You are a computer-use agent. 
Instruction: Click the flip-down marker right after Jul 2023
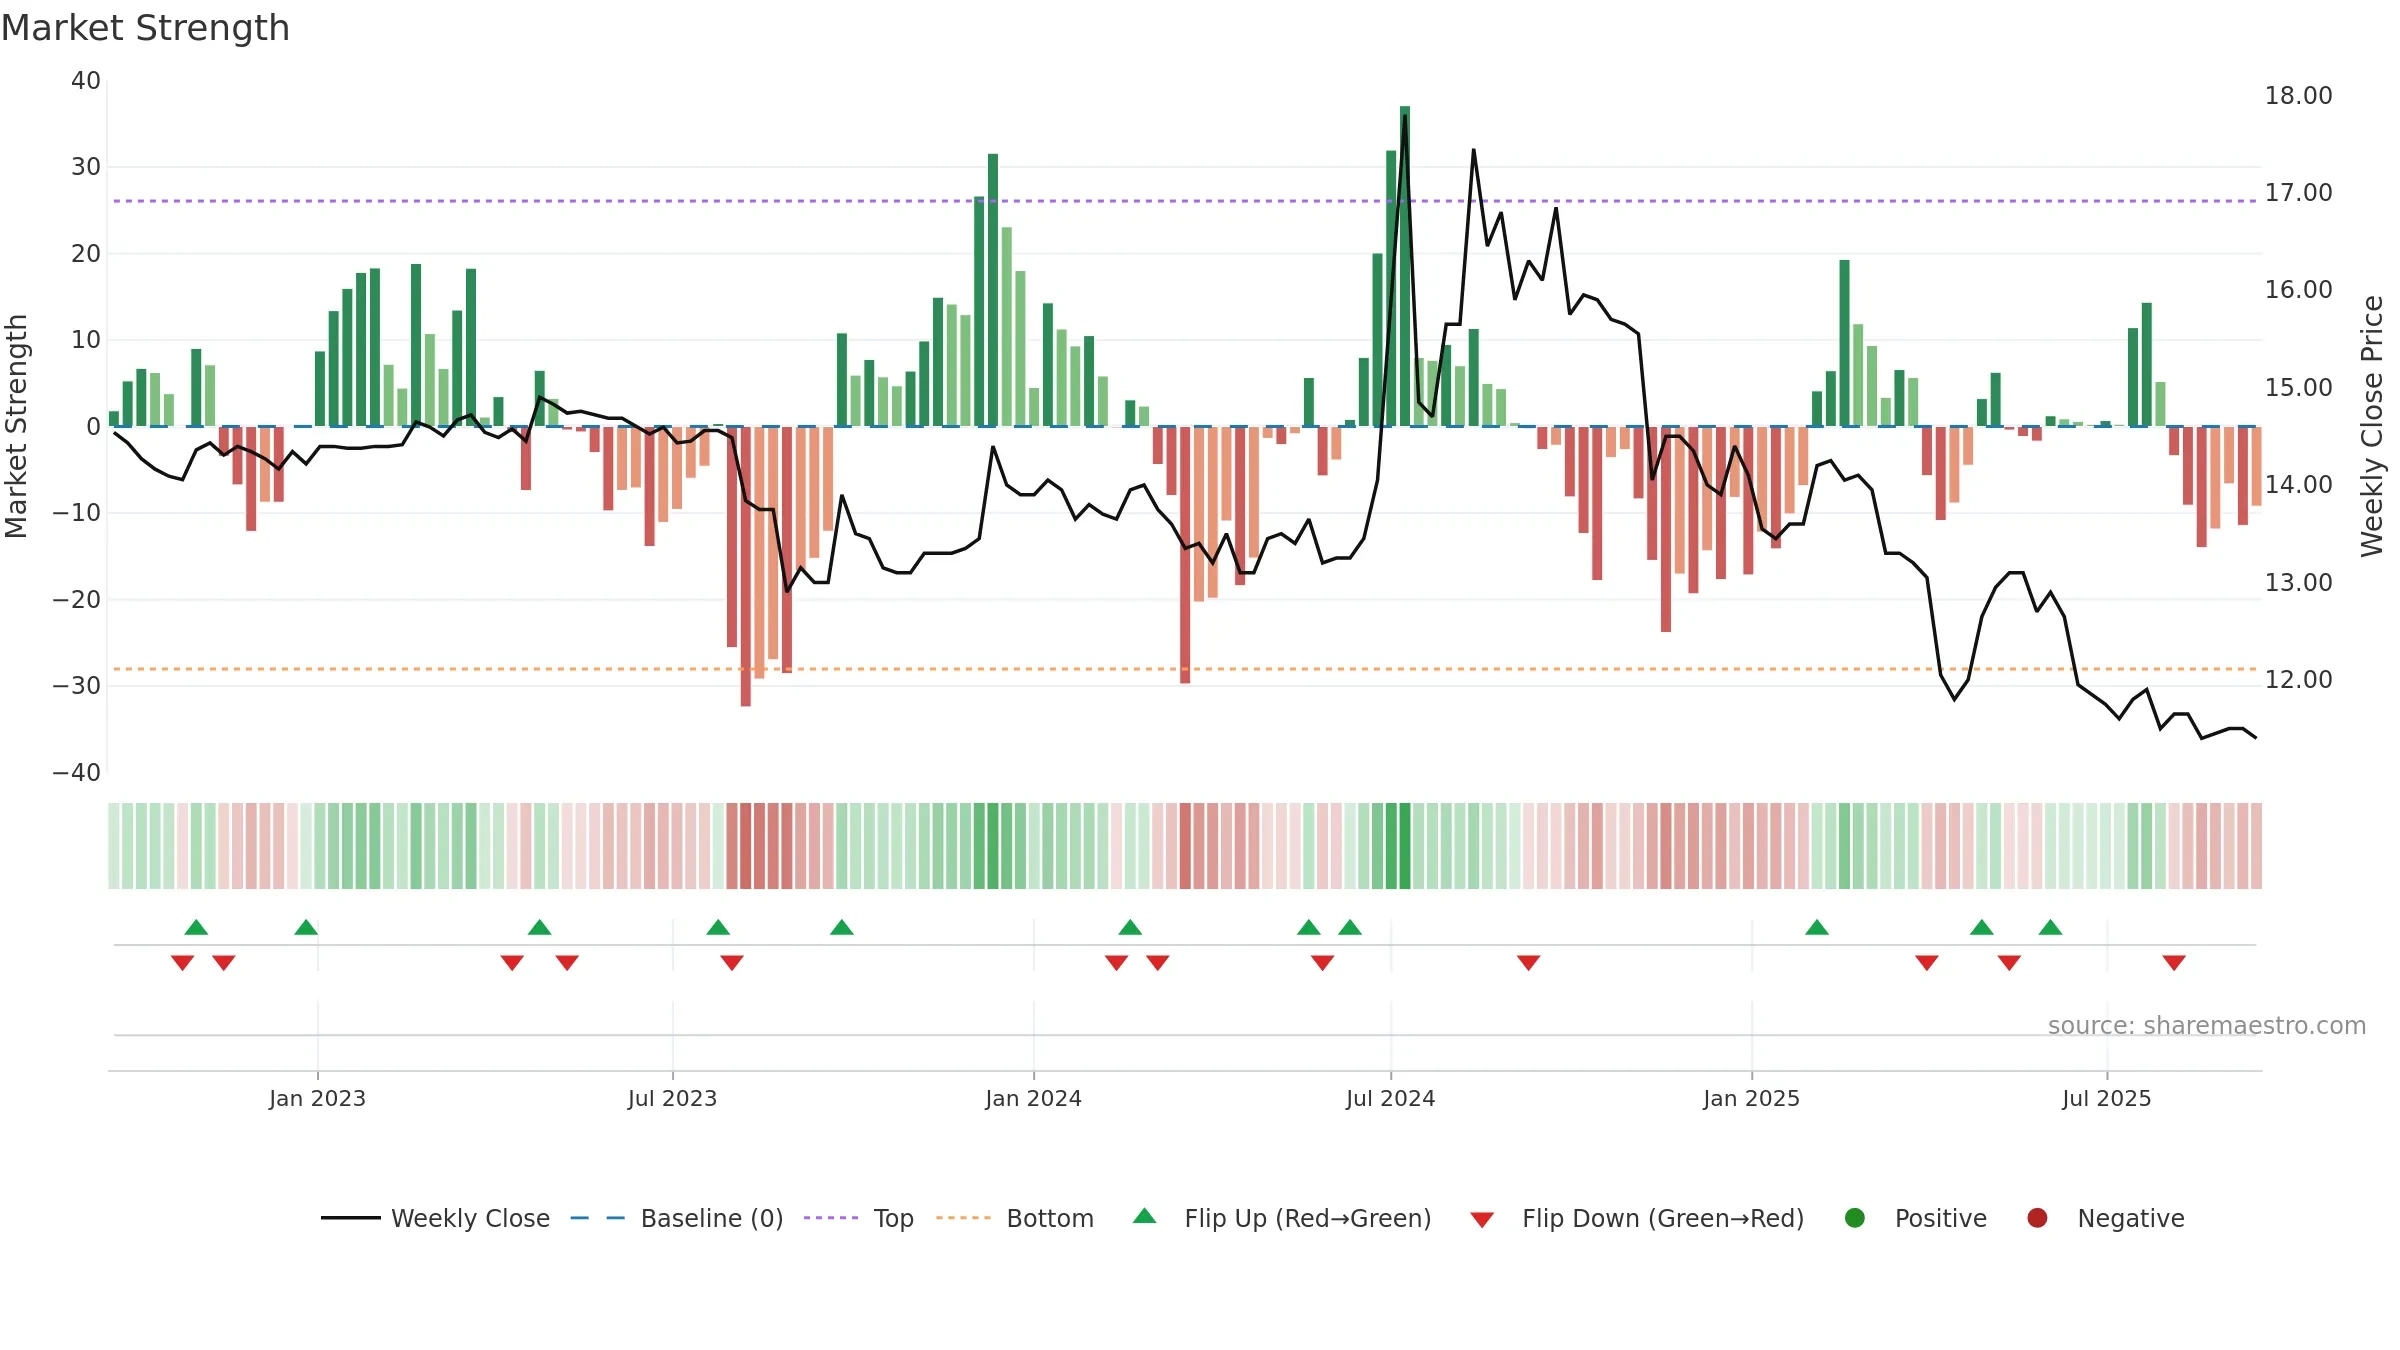pyautogui.click(x=732, y=963)
